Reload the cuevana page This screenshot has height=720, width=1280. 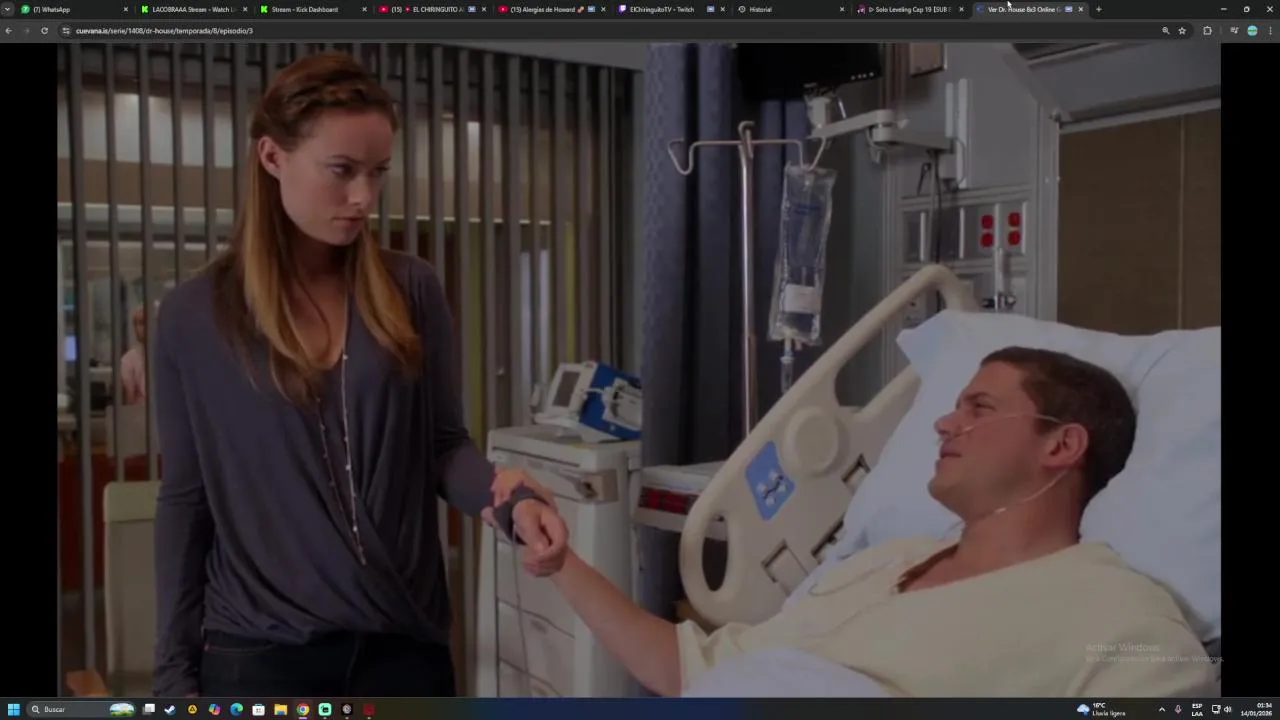[44, 31]
